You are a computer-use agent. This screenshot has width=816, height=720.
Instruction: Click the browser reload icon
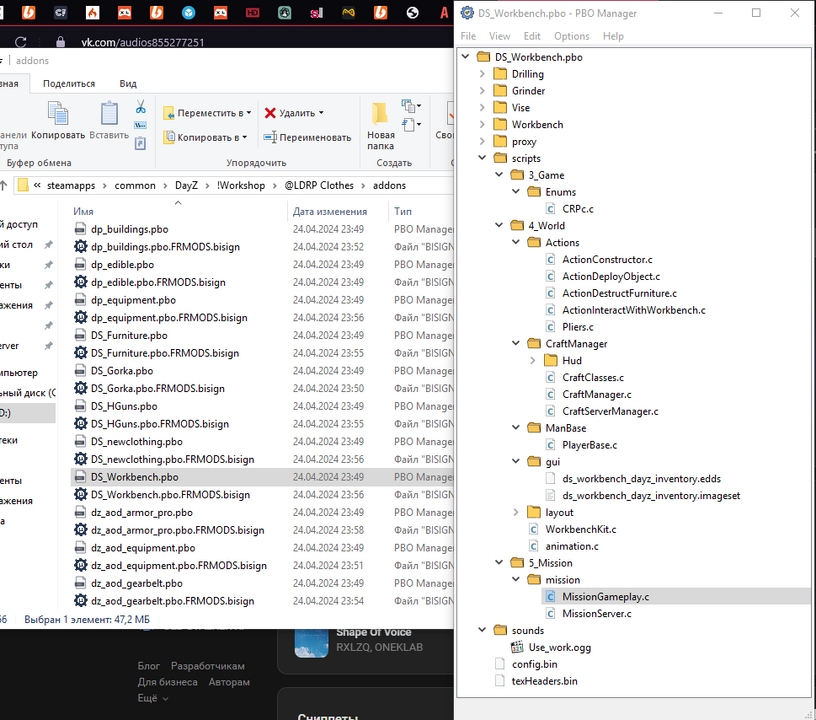21,42
